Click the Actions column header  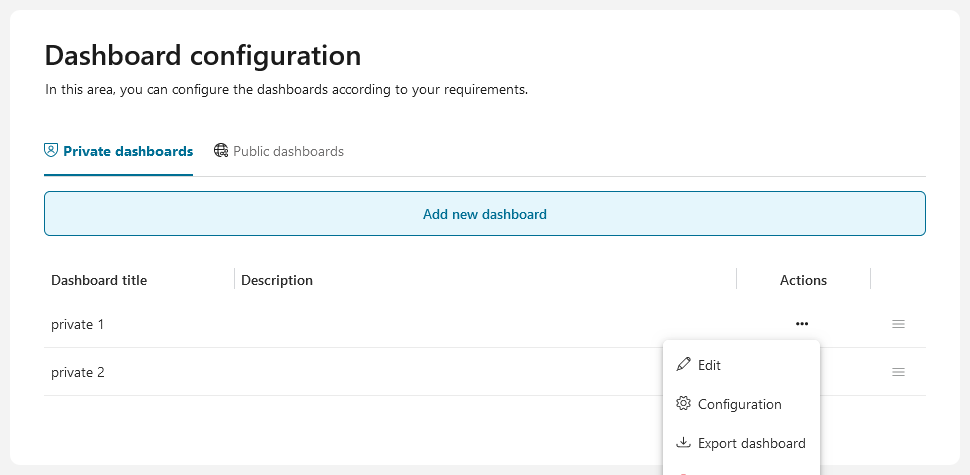803,281
